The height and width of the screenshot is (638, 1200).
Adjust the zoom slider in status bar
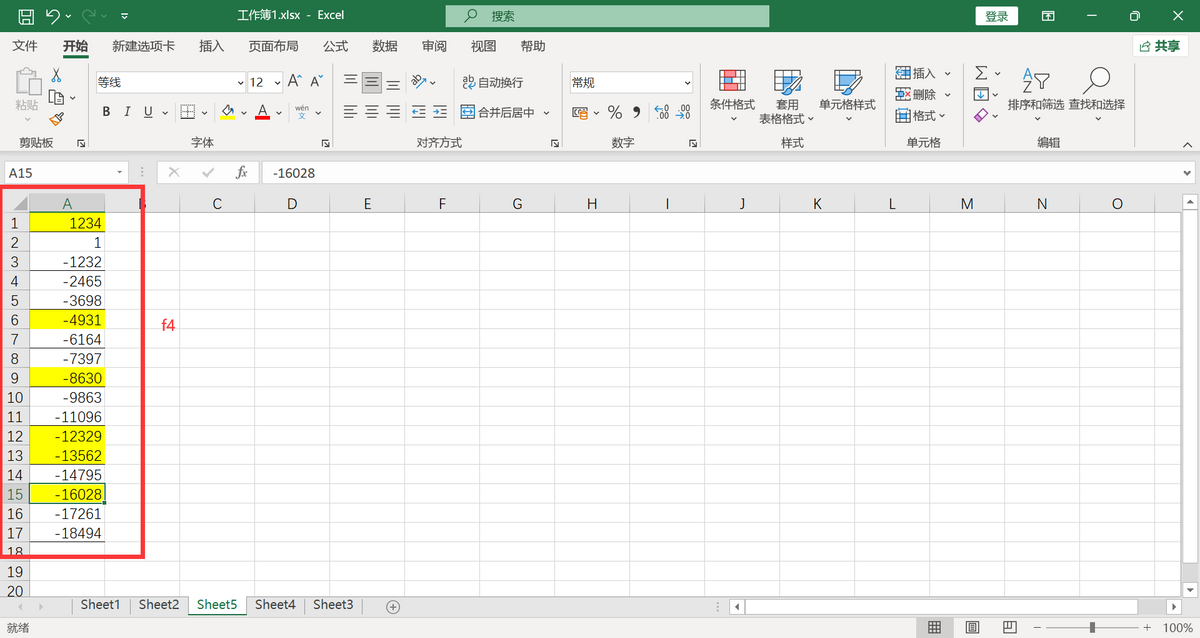[x=1092, y=627]
